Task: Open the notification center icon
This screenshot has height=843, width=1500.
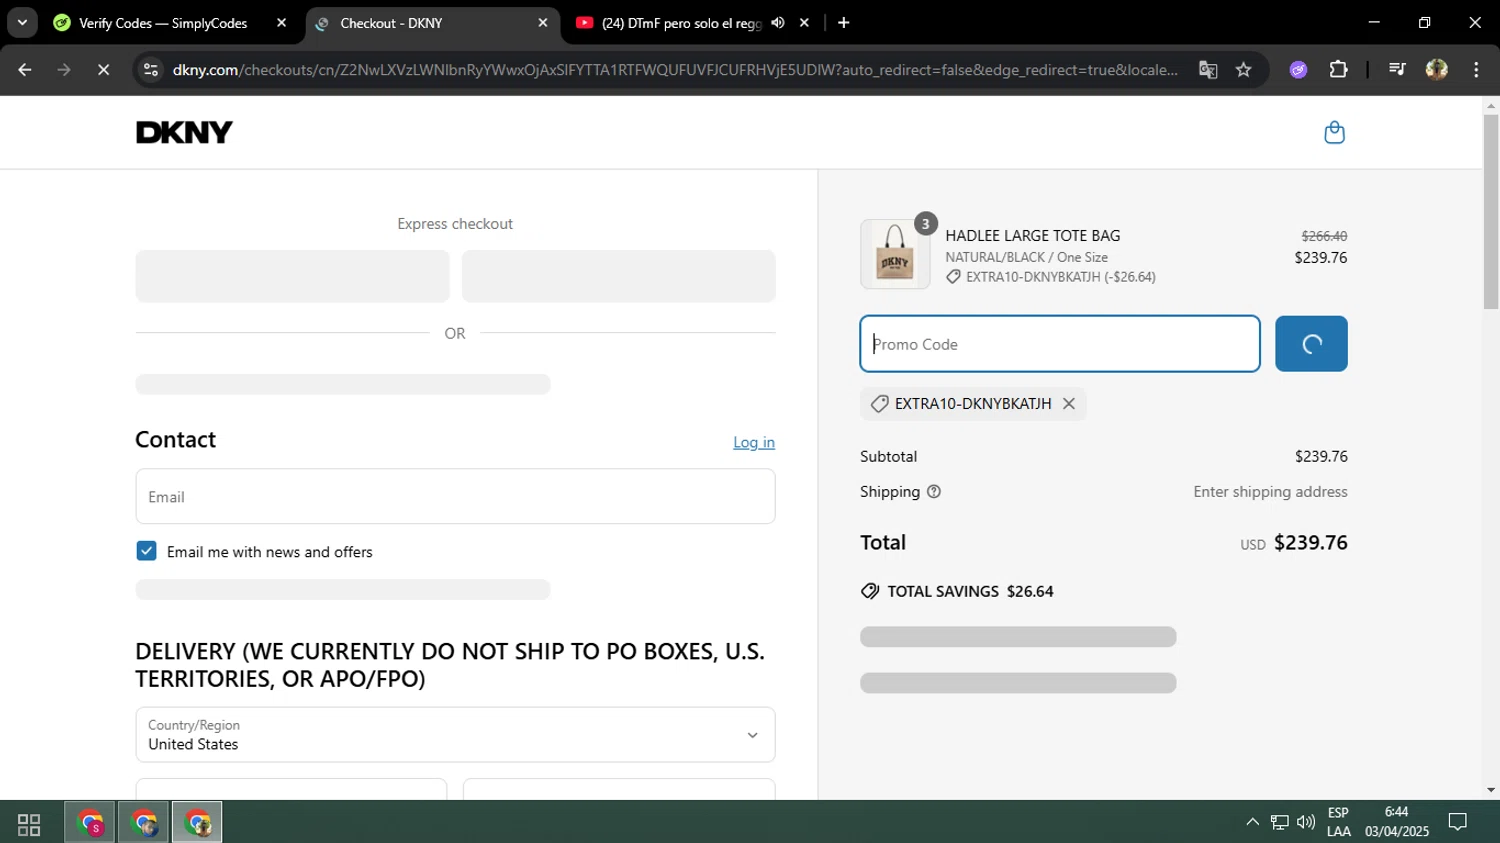Action: click(x=1458, y=822)
